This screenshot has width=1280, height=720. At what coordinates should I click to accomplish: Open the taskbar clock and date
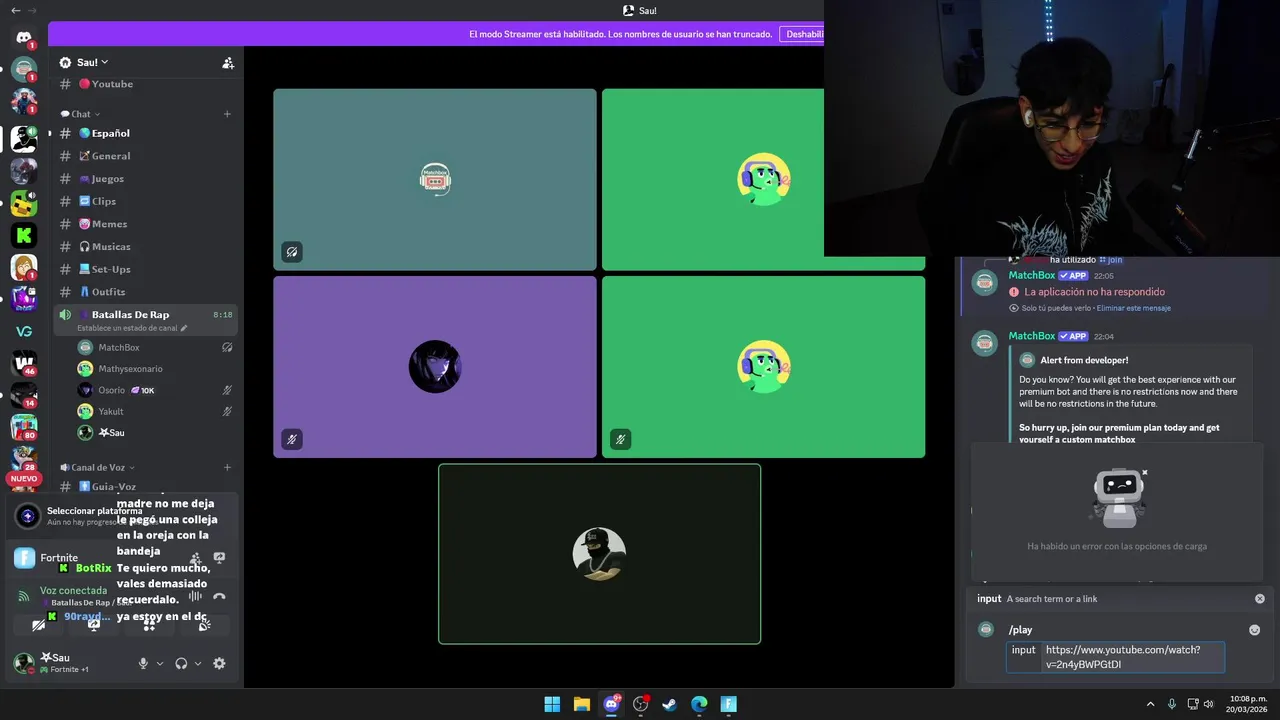tap(1248, 704)
